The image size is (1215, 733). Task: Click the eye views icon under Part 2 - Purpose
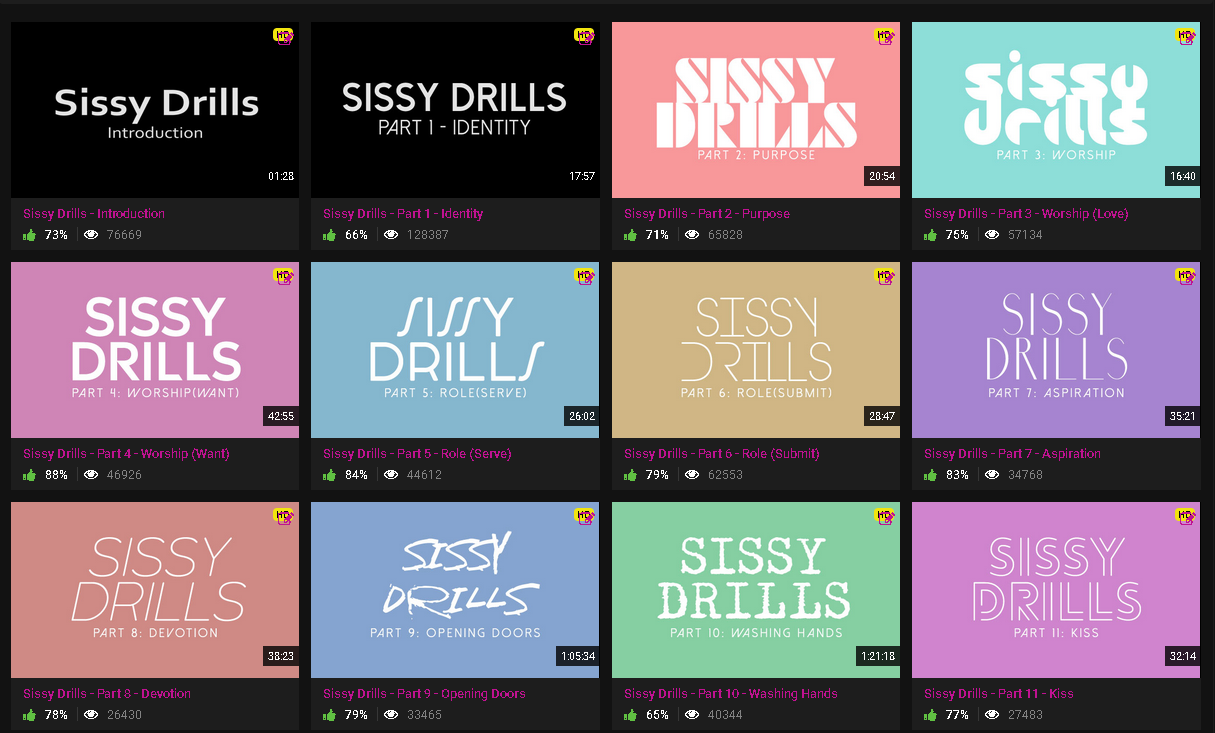coord(691,235)
